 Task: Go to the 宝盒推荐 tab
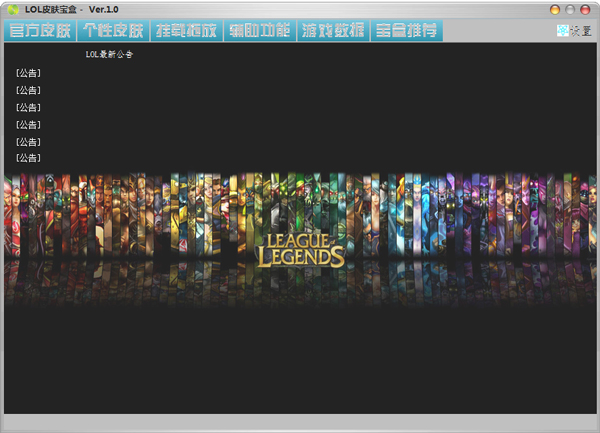(x=407, y=31)
